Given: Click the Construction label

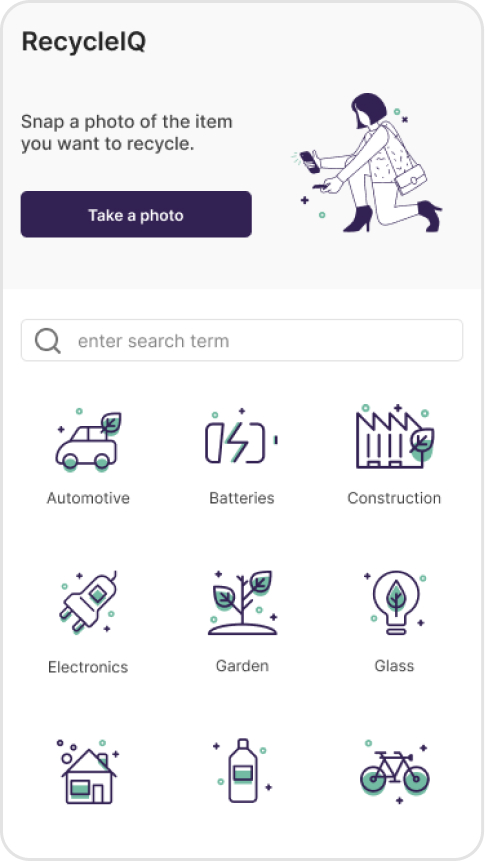Looking at the screenshot, I should tap(394, 498).
